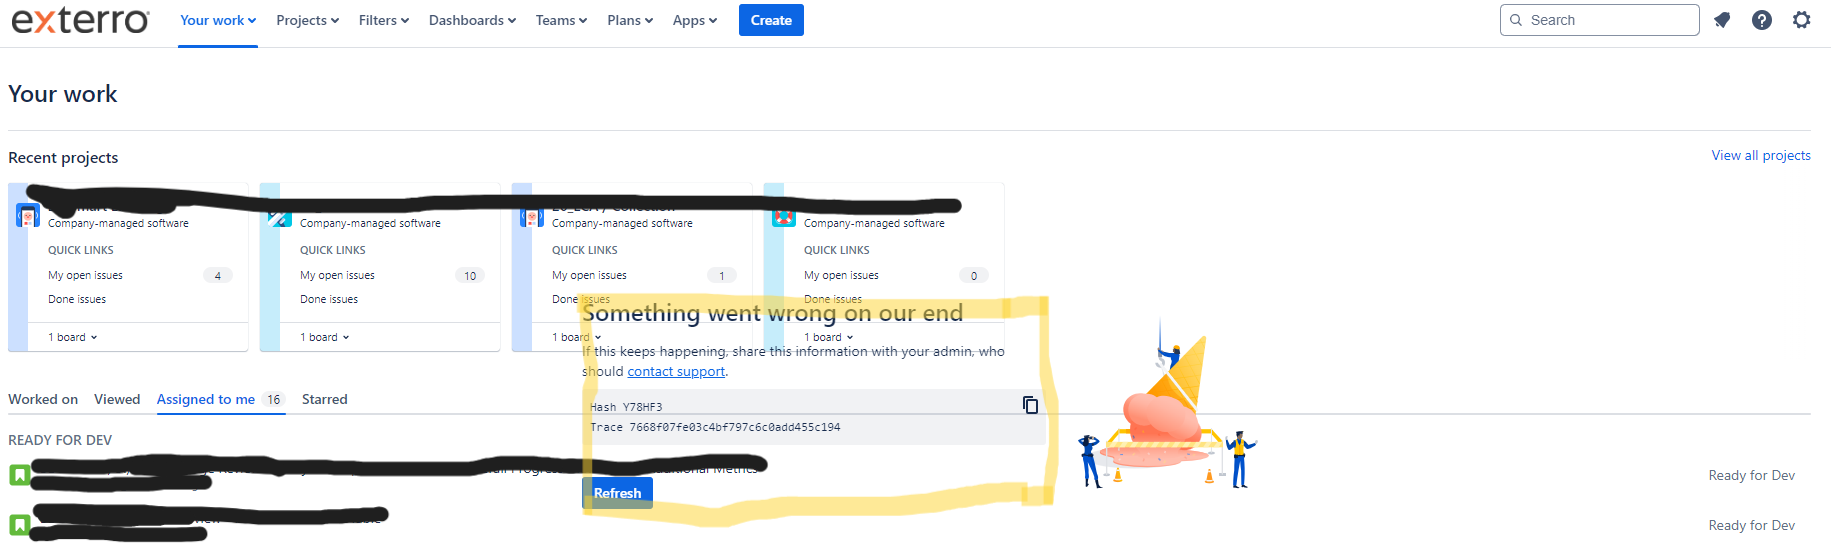This screenshot has width=1831, height=555.
Task: Open the help question mark icon
Action: (1762, 20)
